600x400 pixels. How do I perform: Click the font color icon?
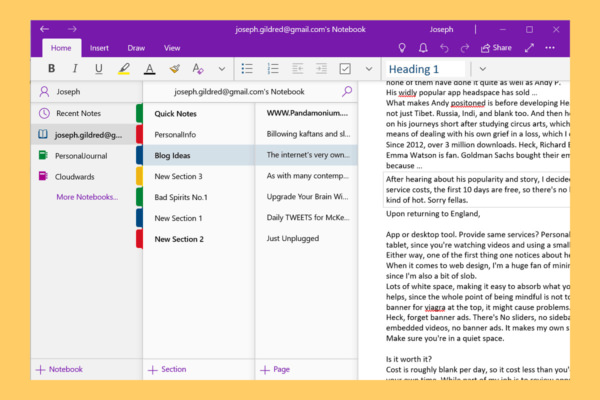pos(149,69)
